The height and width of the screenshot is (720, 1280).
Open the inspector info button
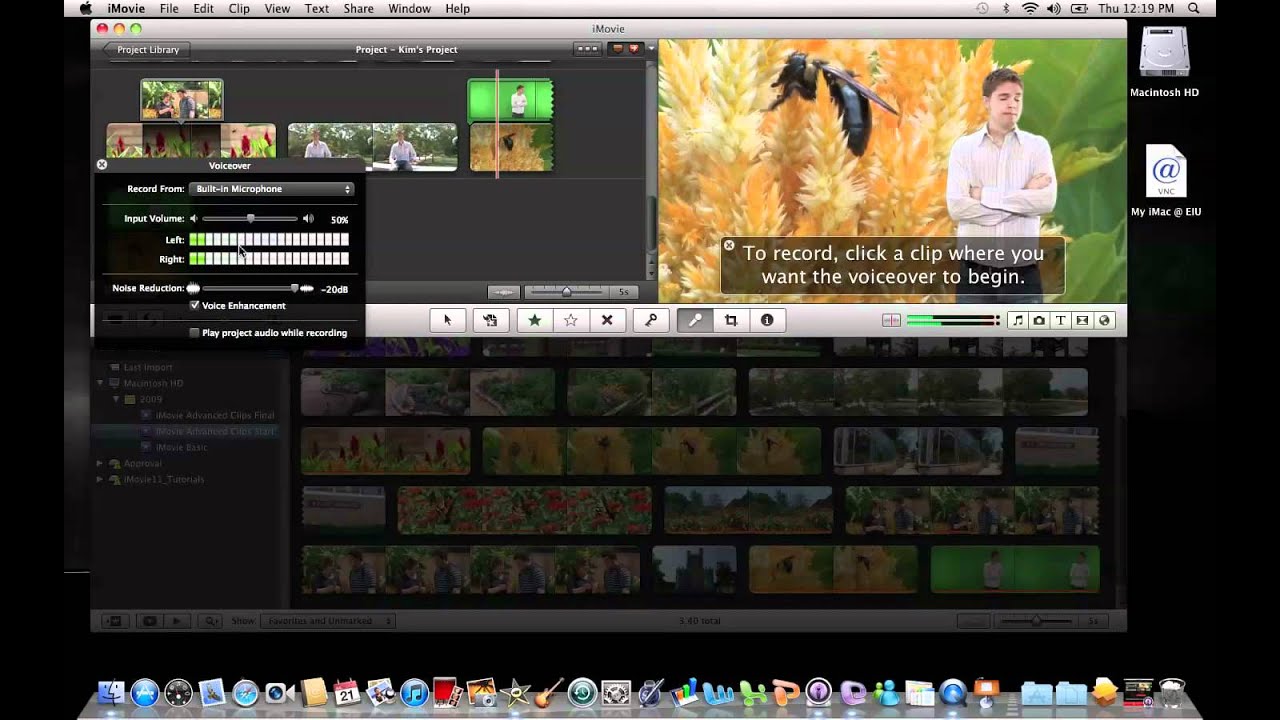tap(767, 320)
